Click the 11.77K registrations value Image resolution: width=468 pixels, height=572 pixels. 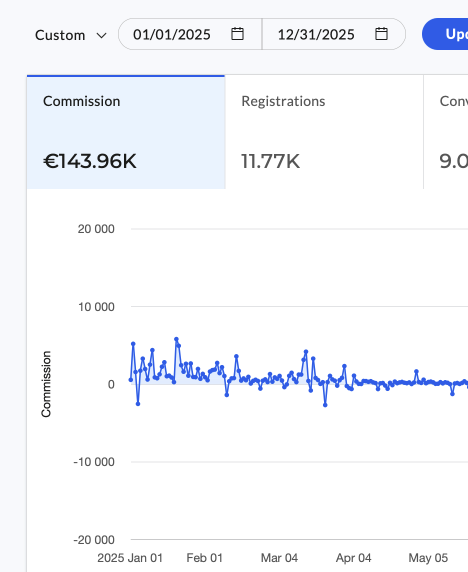(271, 161)
